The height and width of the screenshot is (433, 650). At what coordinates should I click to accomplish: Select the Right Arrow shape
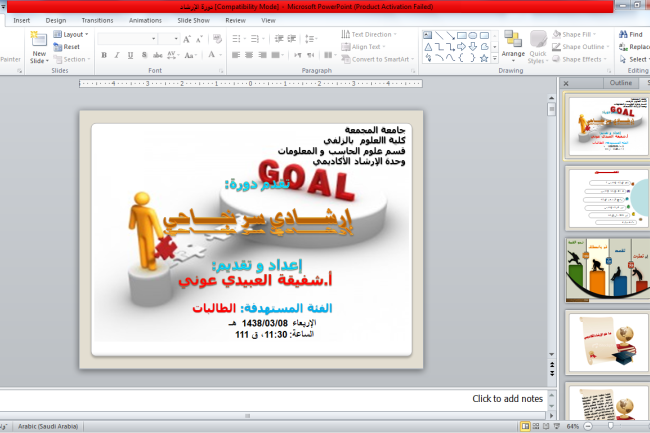point(461,47)
